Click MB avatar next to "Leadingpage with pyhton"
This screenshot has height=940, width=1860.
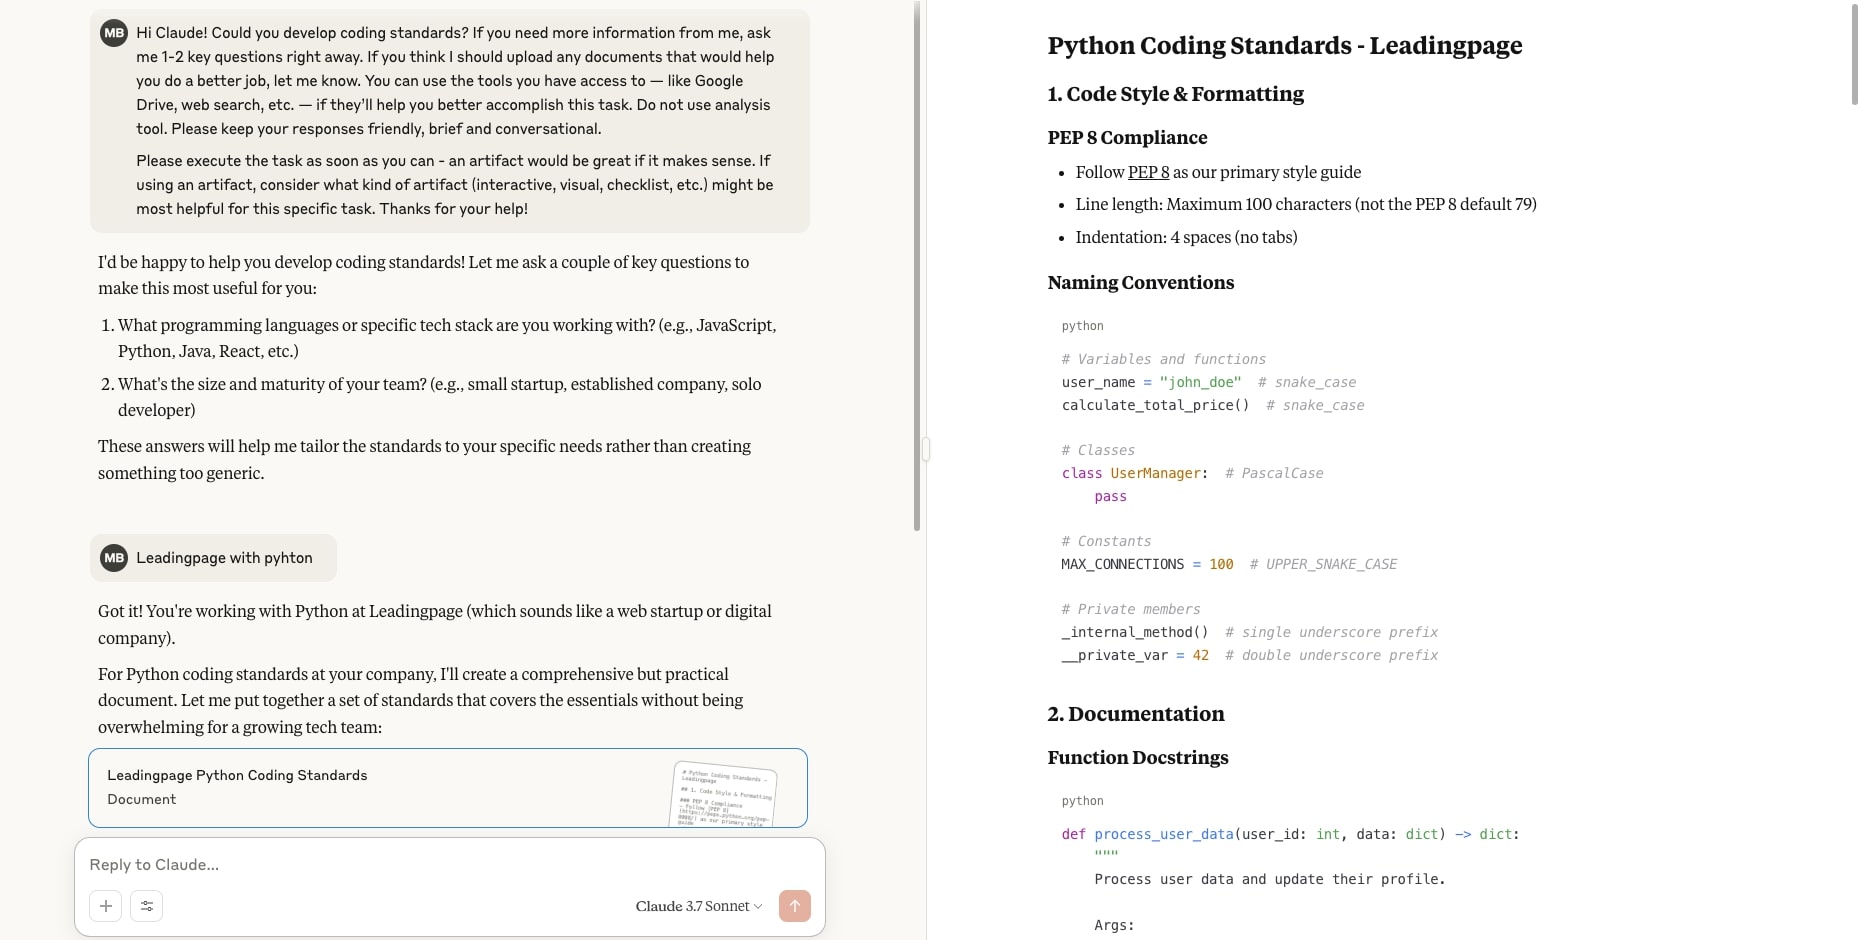click(114, 558)
